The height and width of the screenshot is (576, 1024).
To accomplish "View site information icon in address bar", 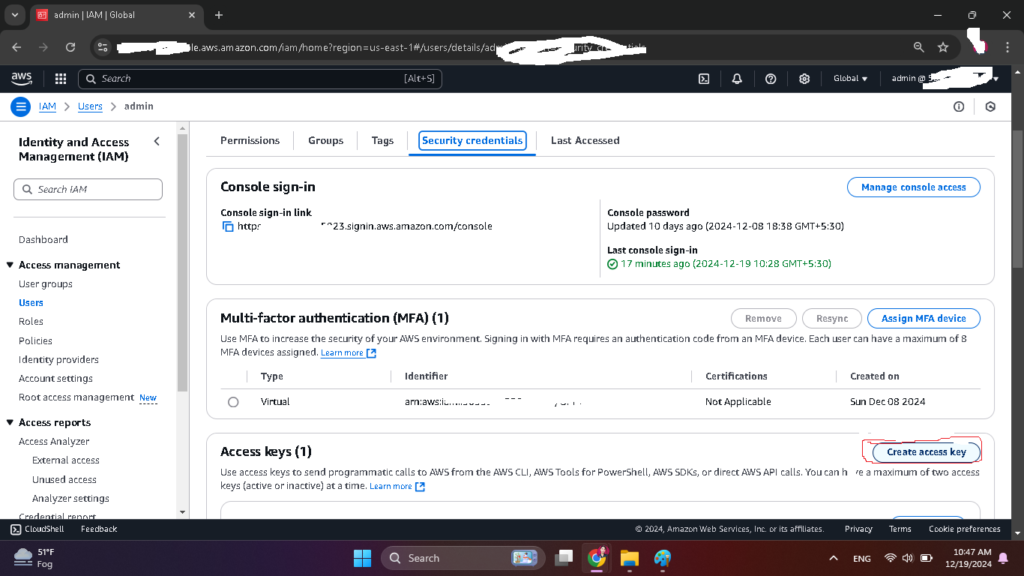I will tap(103, 47).
